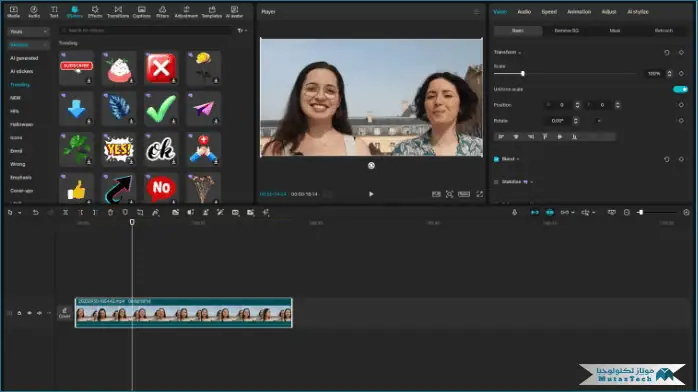Switch to the Audio tab
This screenshot has width=698, height=392.
coord(524,12)
